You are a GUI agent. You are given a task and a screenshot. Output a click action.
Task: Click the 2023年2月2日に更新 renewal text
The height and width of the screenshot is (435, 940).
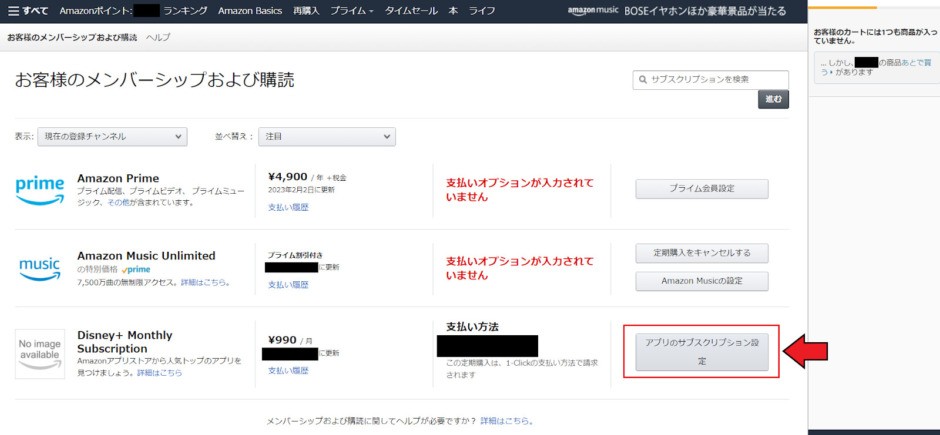click(302, 190)
